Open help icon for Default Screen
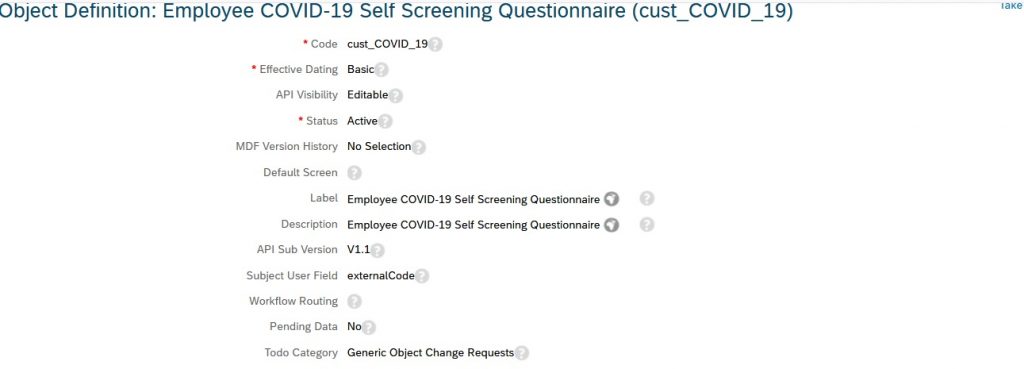 354,173
